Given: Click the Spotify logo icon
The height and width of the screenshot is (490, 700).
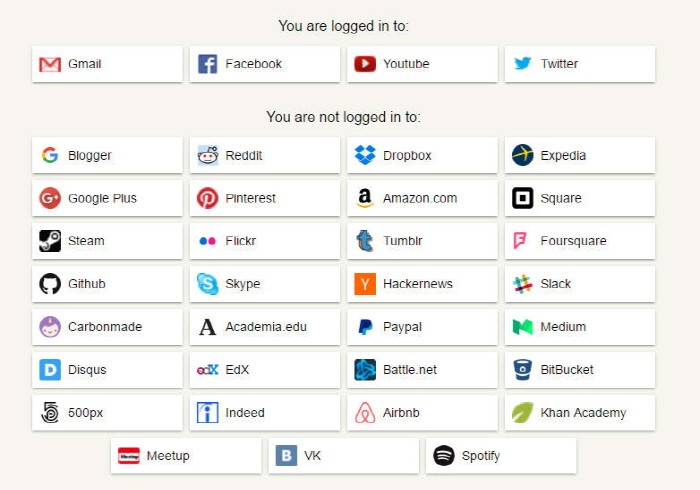Looking at the screenshot, I should coord(444,456).
